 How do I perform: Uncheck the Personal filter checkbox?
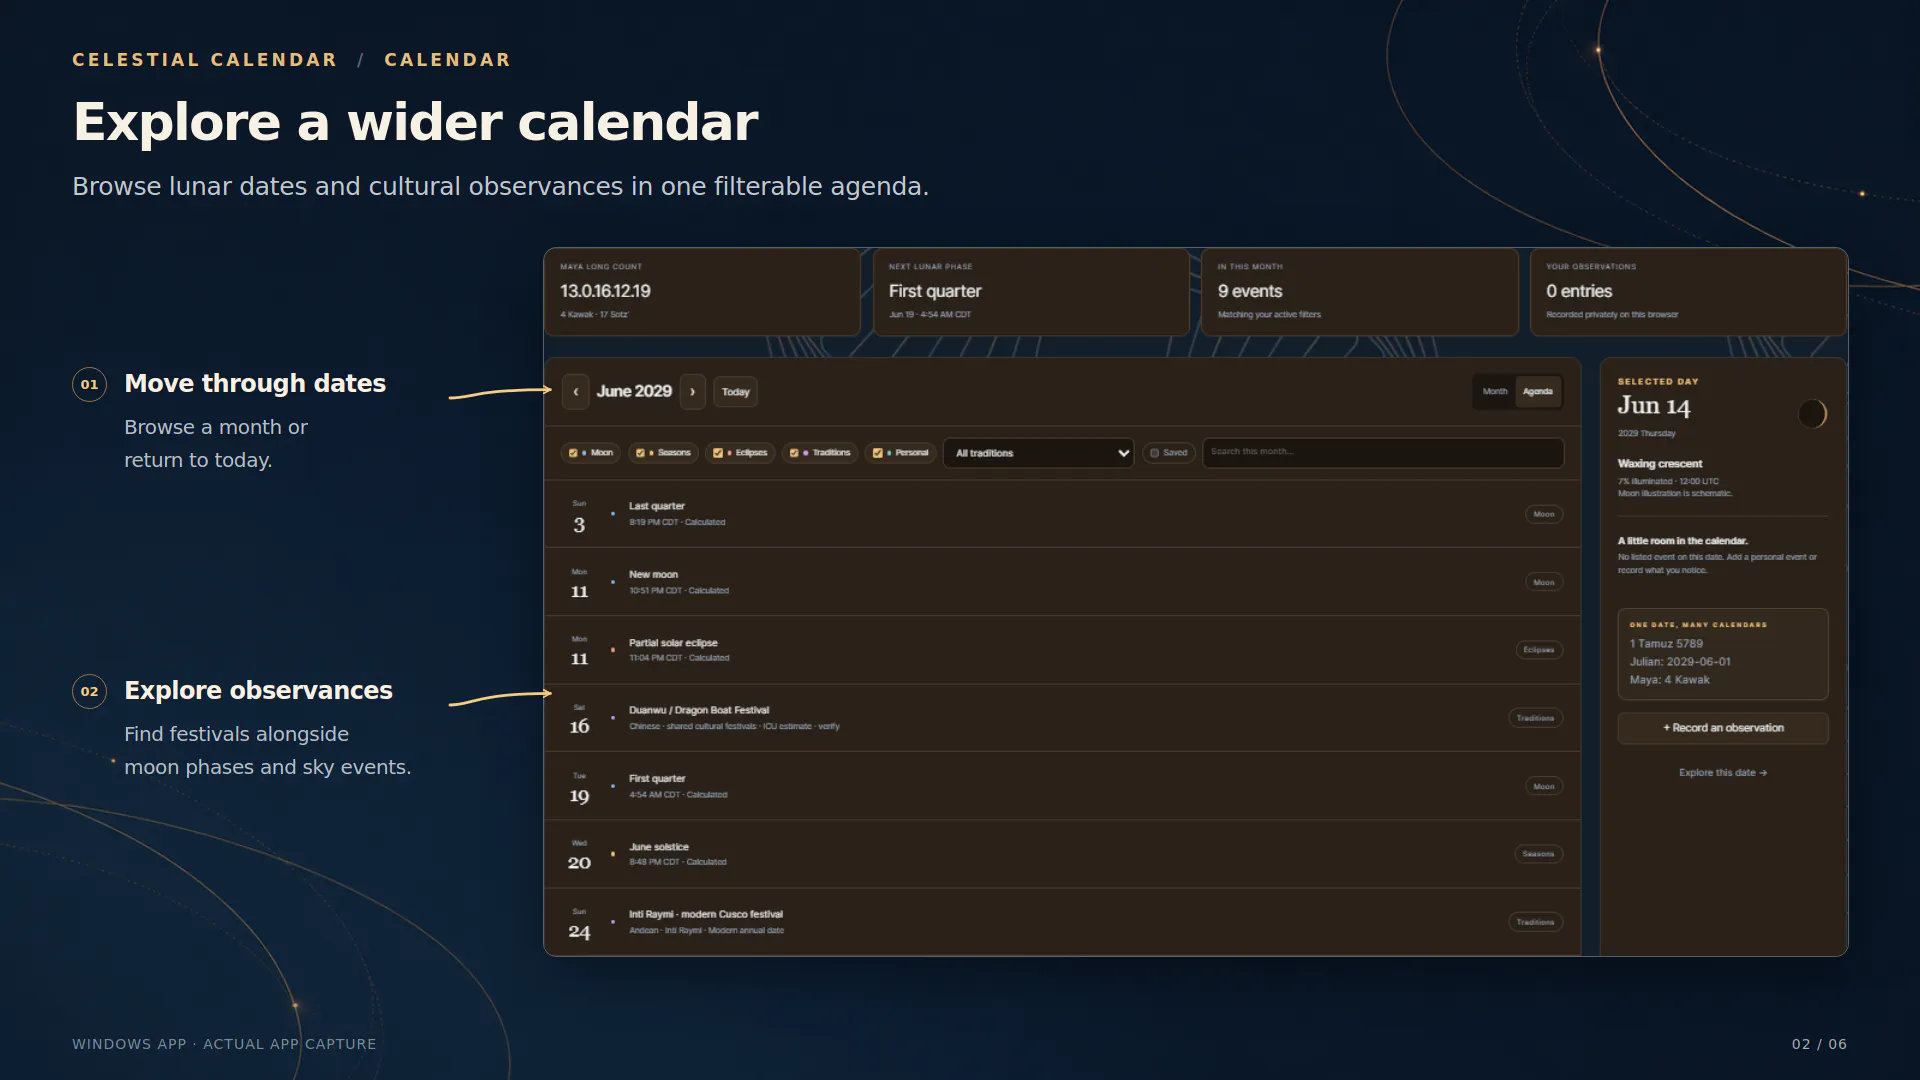click(878, 453)
